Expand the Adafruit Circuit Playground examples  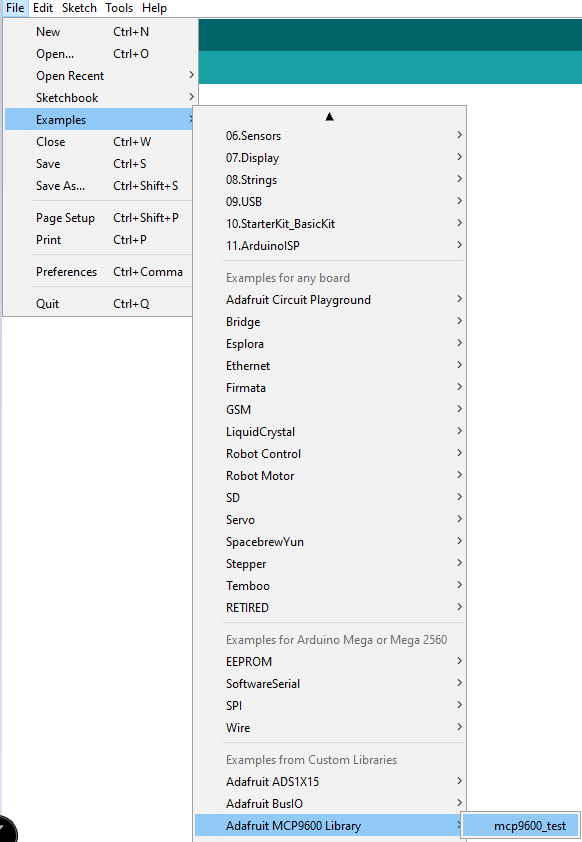329,300
